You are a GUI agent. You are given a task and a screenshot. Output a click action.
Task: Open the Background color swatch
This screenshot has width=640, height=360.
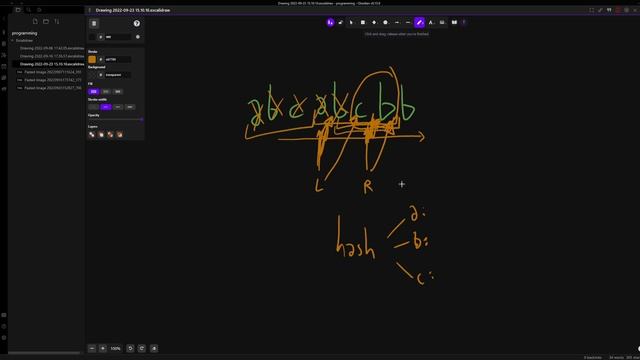[x=92, y=75]
